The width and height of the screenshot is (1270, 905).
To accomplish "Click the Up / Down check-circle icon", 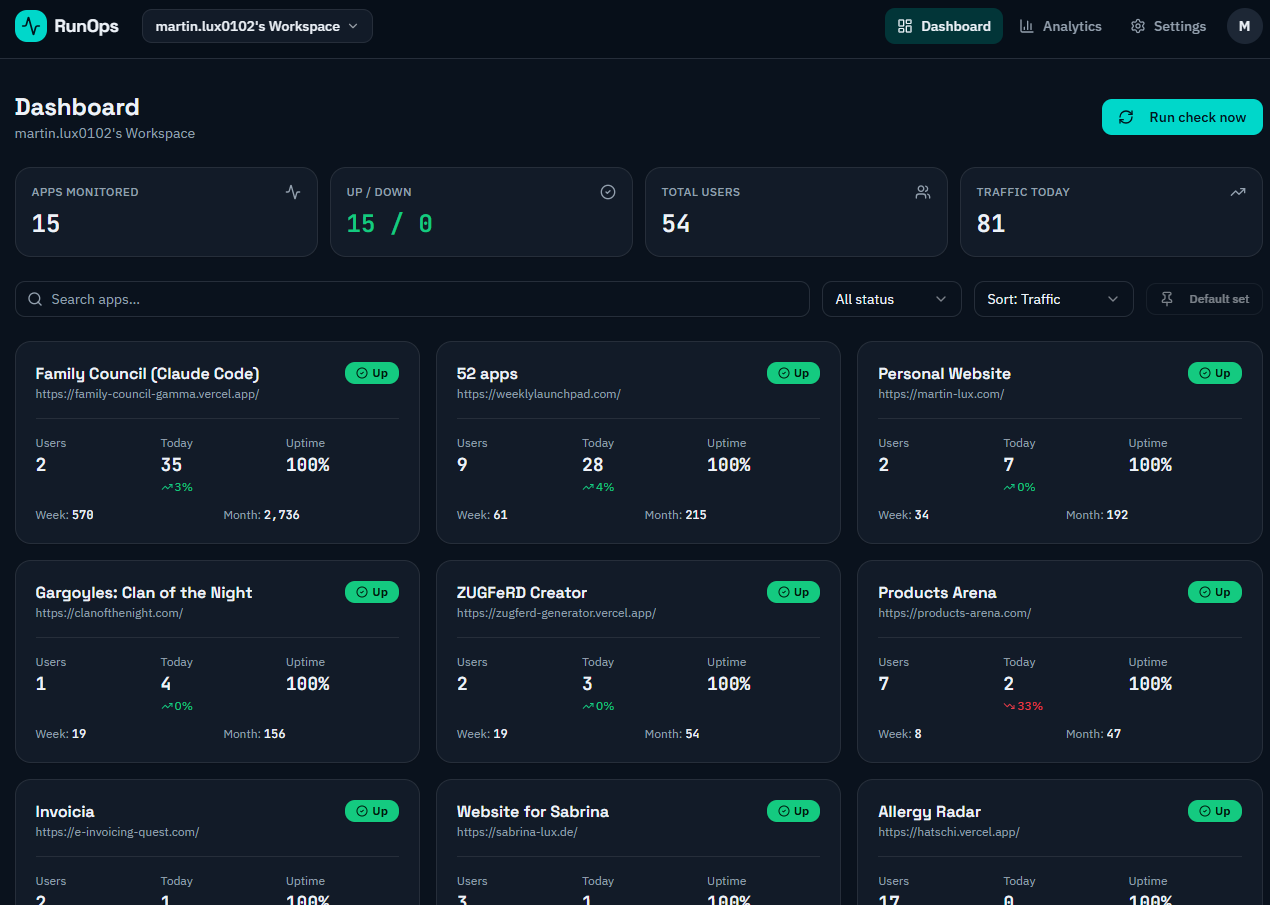I will click(x=608, y=192).
